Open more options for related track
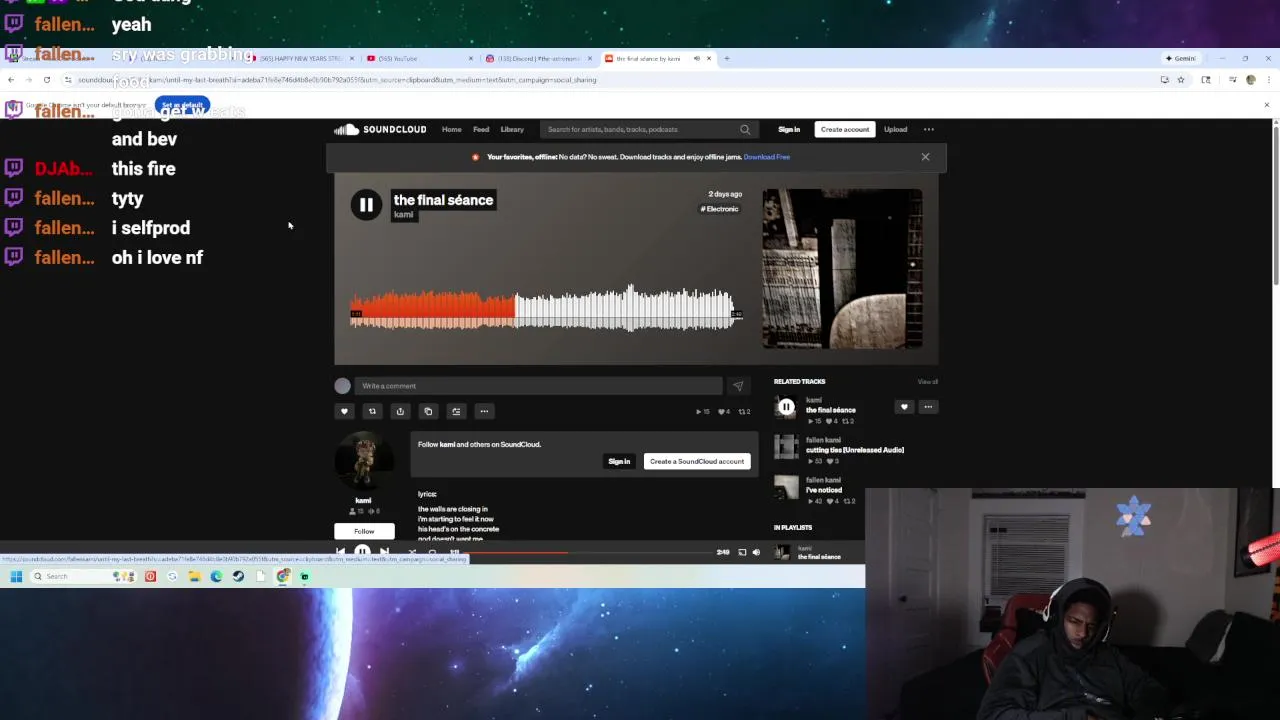This screenshot has height=720, width=1280. pos(928,407)
